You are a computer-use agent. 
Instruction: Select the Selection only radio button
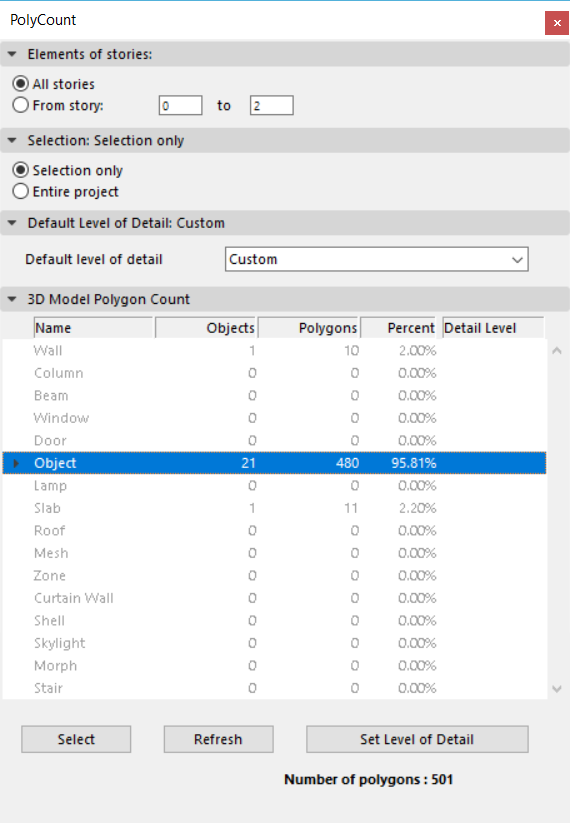[20, 170]
